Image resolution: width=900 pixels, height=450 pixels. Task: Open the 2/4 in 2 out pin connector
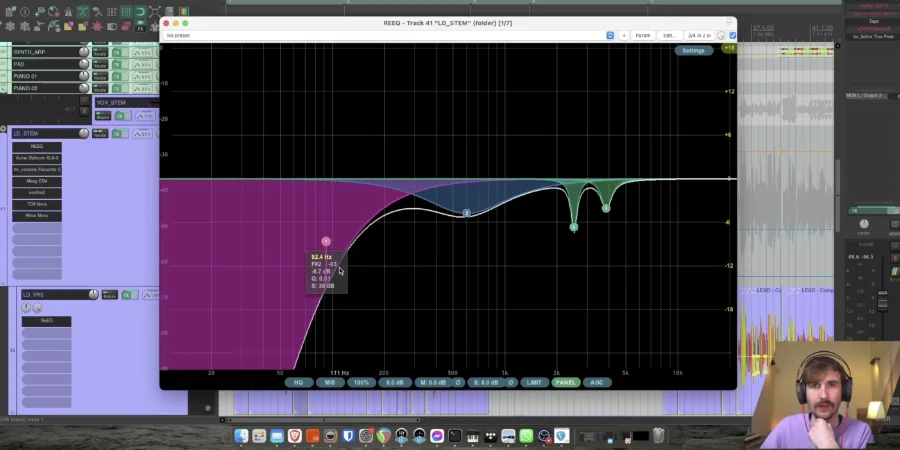click(700, 36)
